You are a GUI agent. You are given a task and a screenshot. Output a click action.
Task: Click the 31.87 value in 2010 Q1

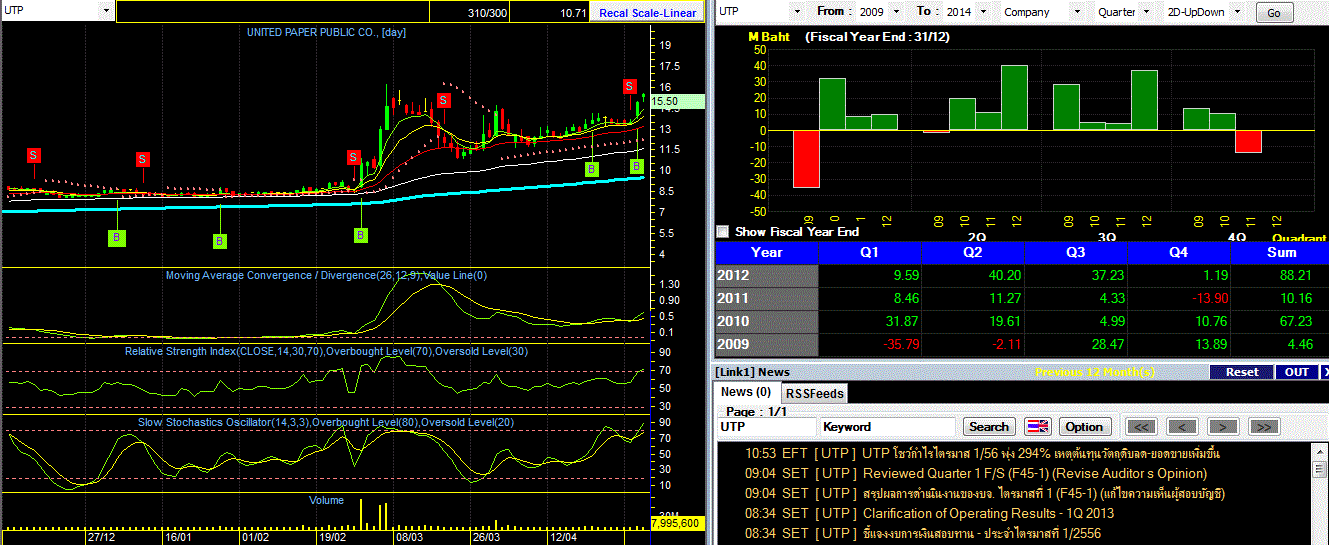900,321
